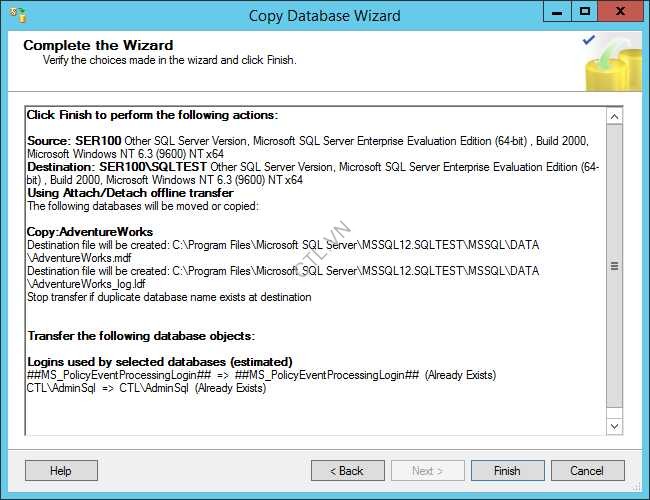Viewport: 650px width, 500px height.
Task: Go to previous step with Back button
Action: (347, 470)
